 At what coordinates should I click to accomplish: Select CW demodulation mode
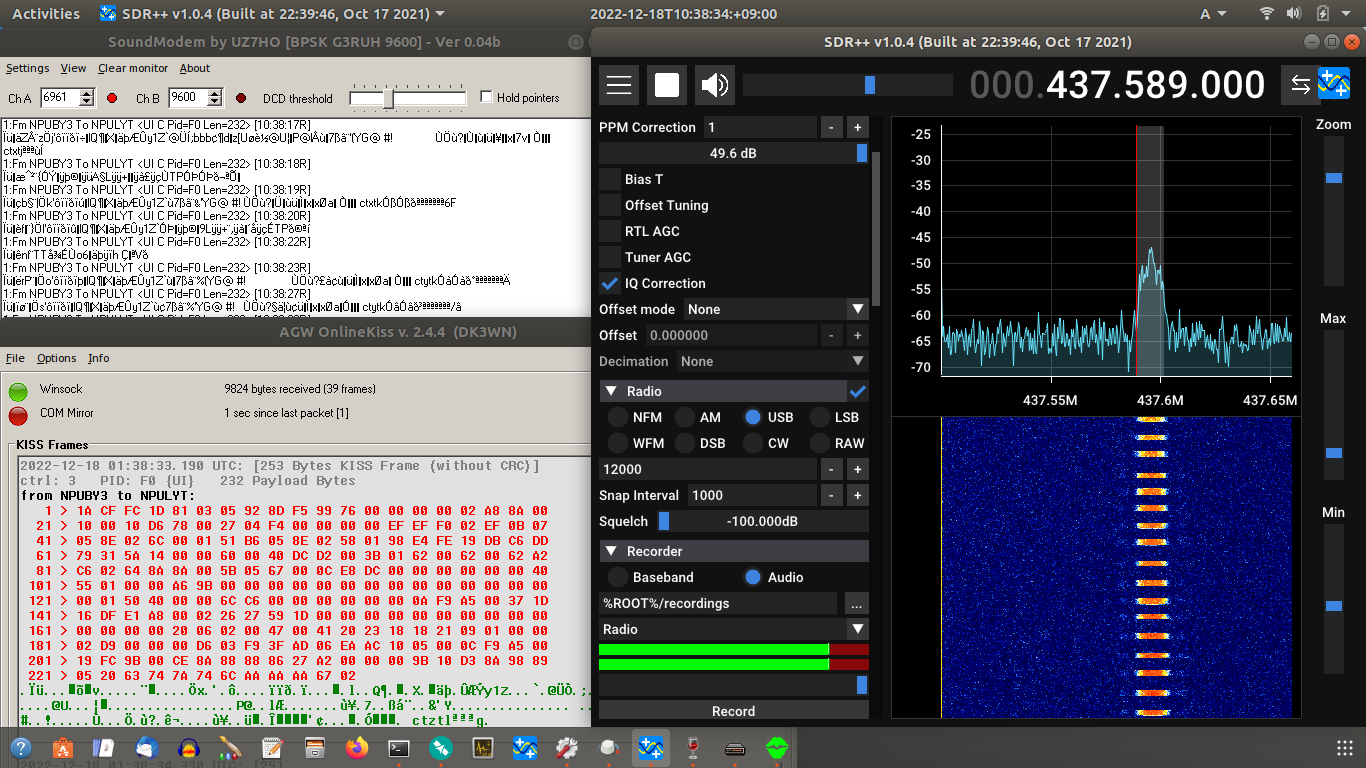pos(753,443)
